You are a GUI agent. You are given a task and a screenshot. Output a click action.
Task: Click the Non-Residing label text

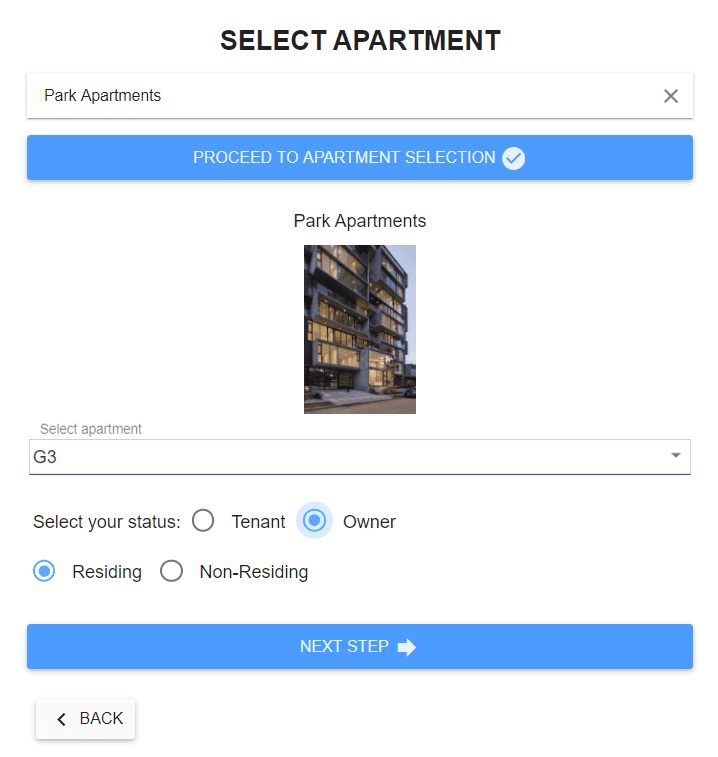click(253, 572)
